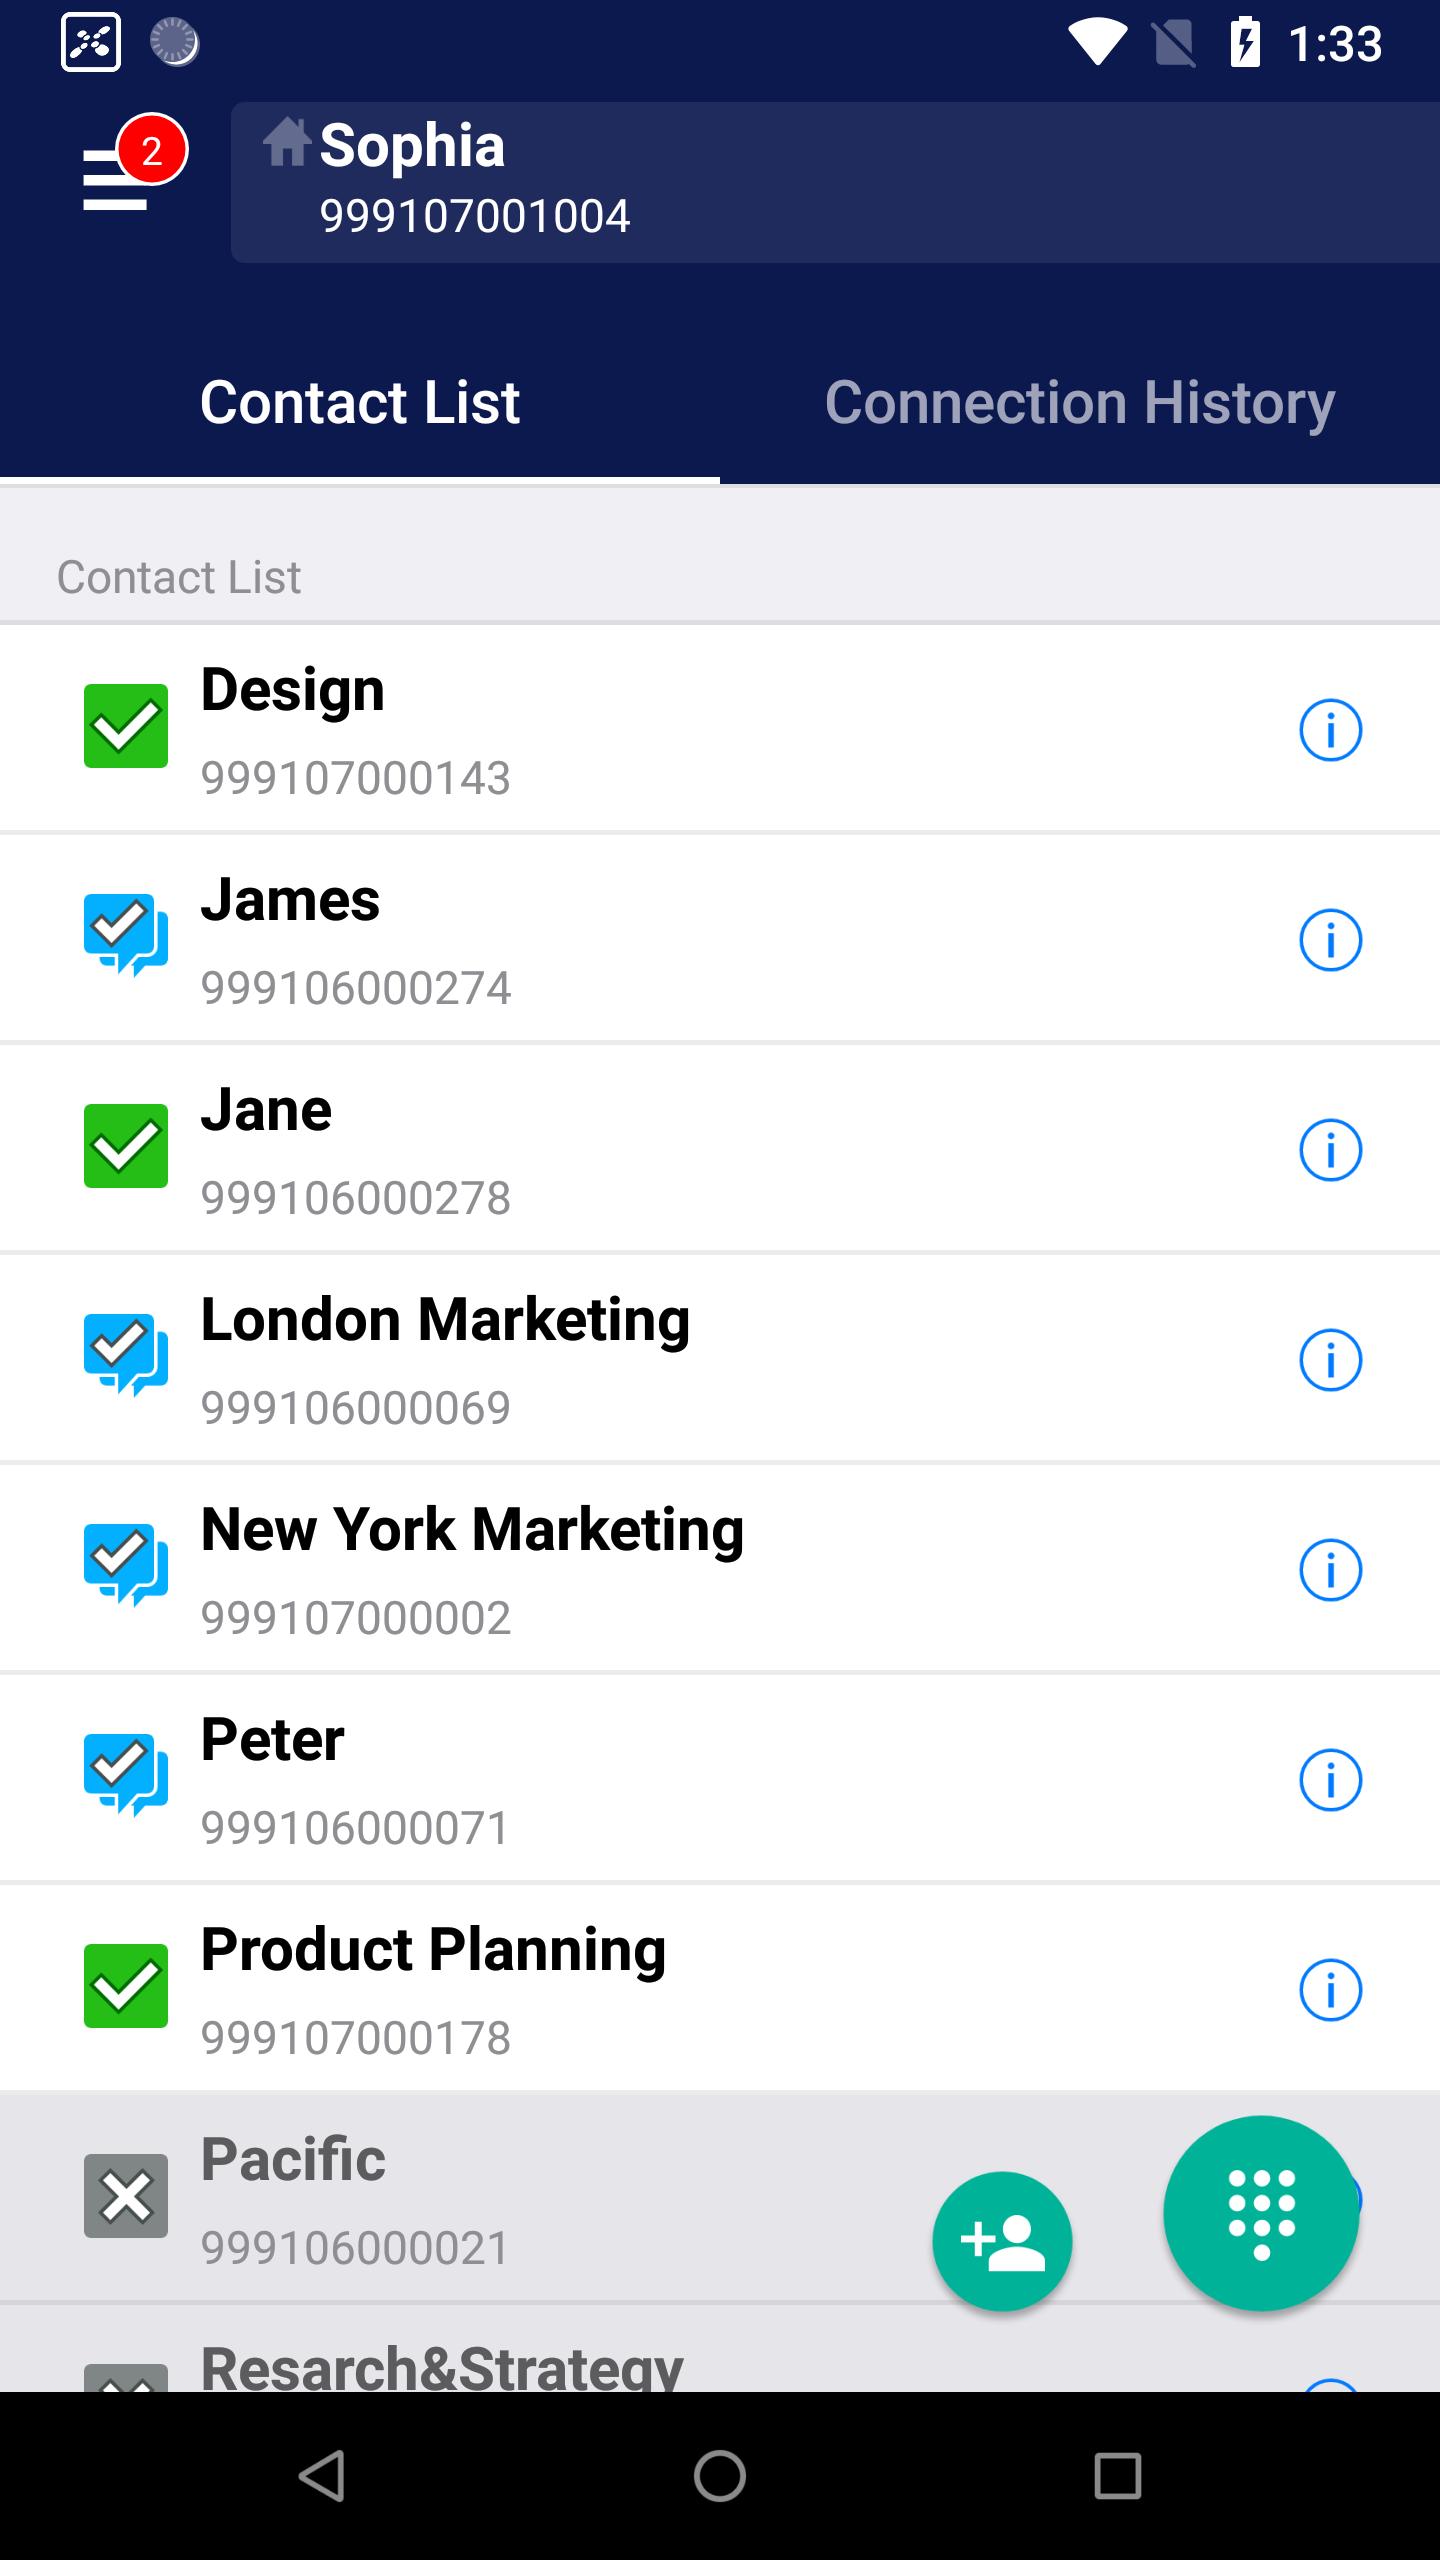Show info details for James
The height and width of the screenshot is (2560, 1440).
click(1330, 940)
